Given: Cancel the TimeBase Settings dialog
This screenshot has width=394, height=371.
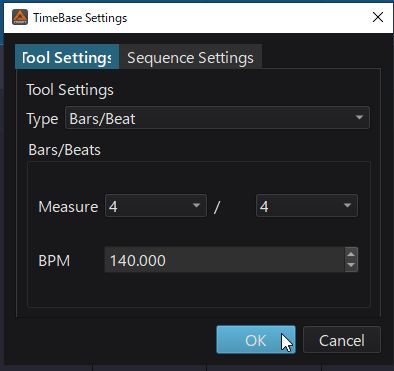Looking at the screenshot, I should pyautogui.click(x=342, y=340).
